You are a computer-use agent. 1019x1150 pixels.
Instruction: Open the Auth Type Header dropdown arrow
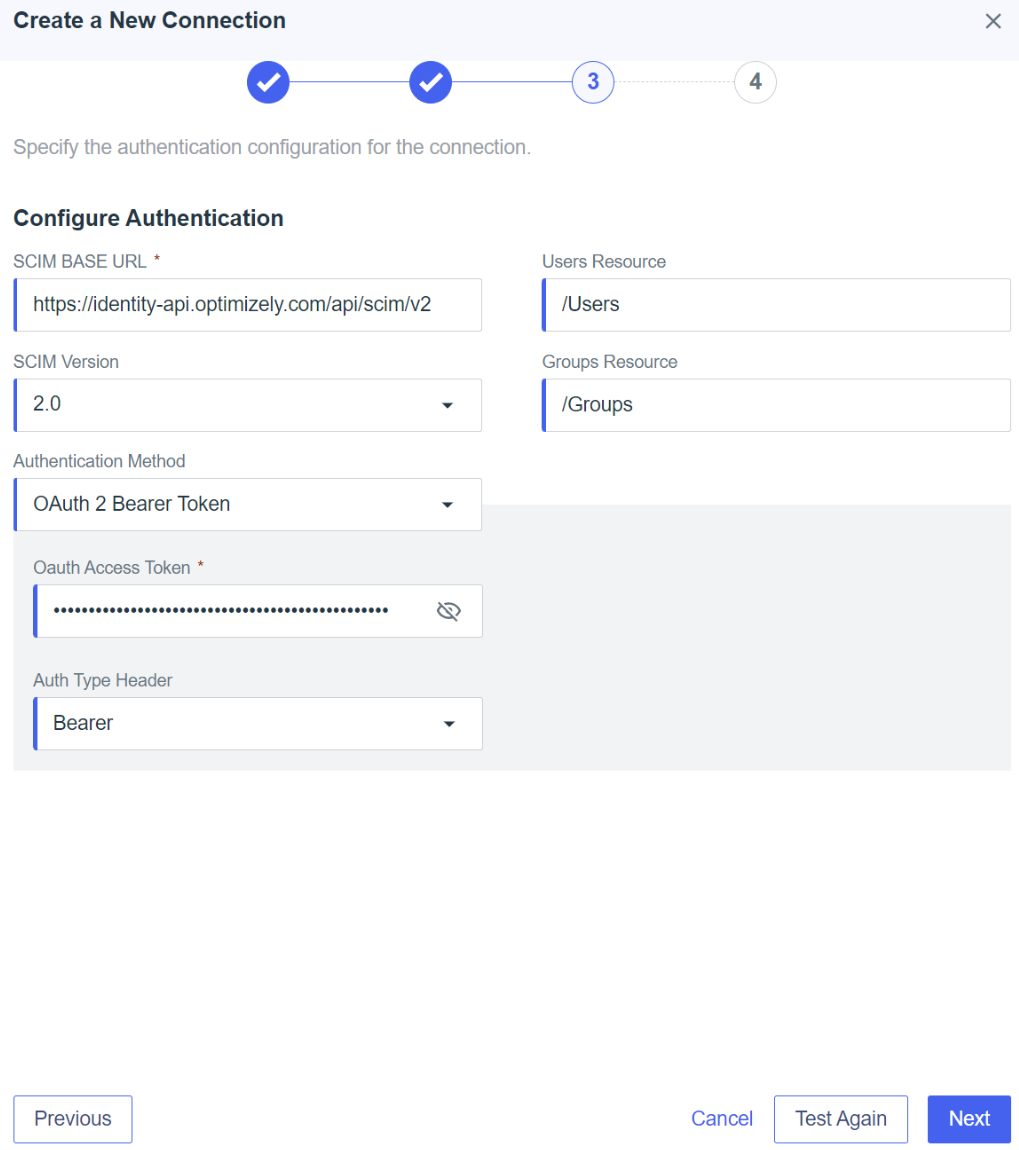pos(449,724)
